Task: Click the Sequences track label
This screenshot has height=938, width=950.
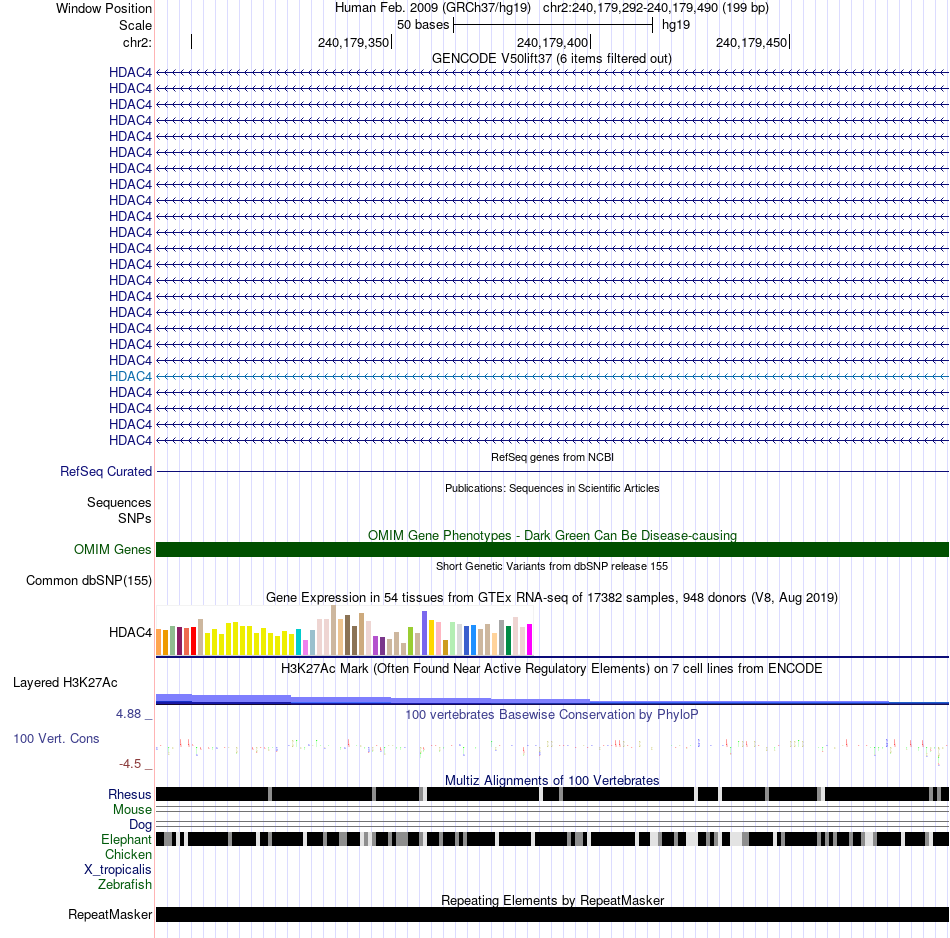Action: point(119,502)
